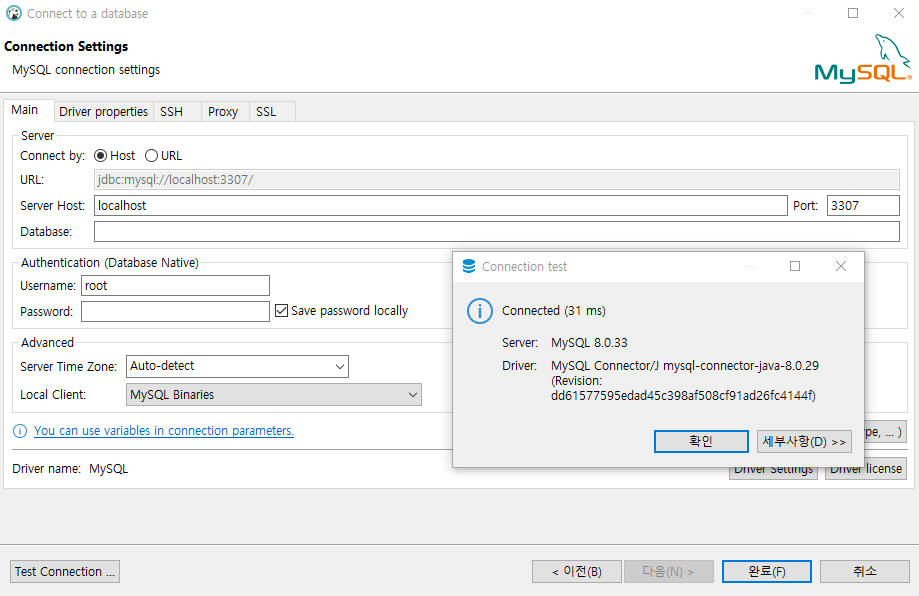
Task: Click the Database input field
Action: (496, 231)
